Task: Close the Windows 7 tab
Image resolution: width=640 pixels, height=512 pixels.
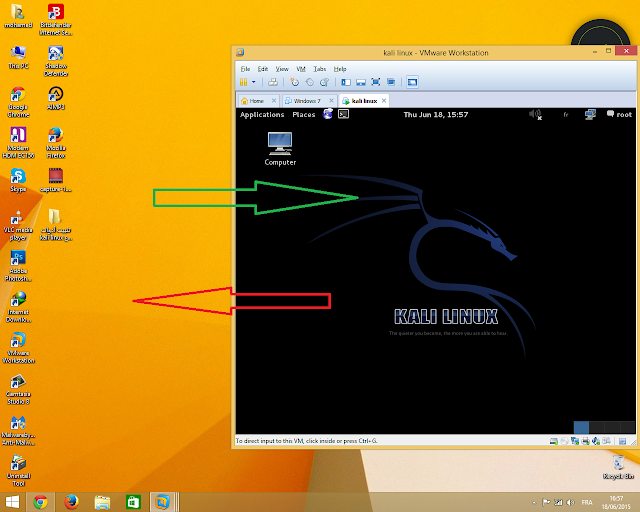Action: coord(331,100)
